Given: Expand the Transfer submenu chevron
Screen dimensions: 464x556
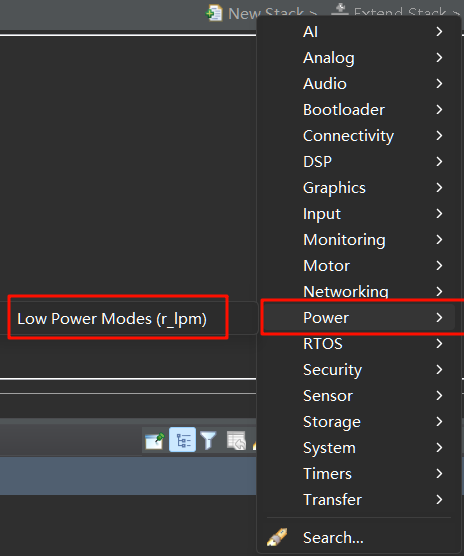Looking at the screenshot, I should 439,499.
